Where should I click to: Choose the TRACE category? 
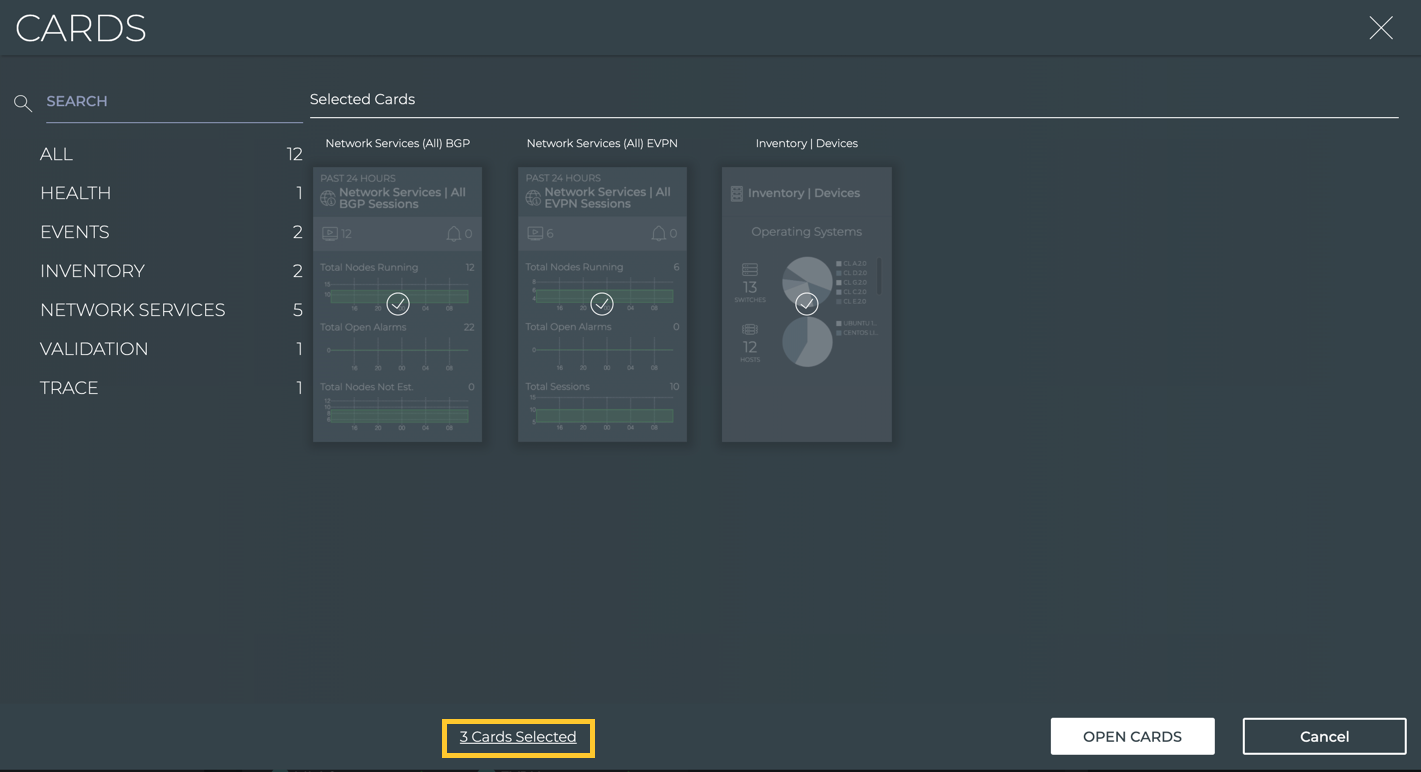tap(69, 388)
